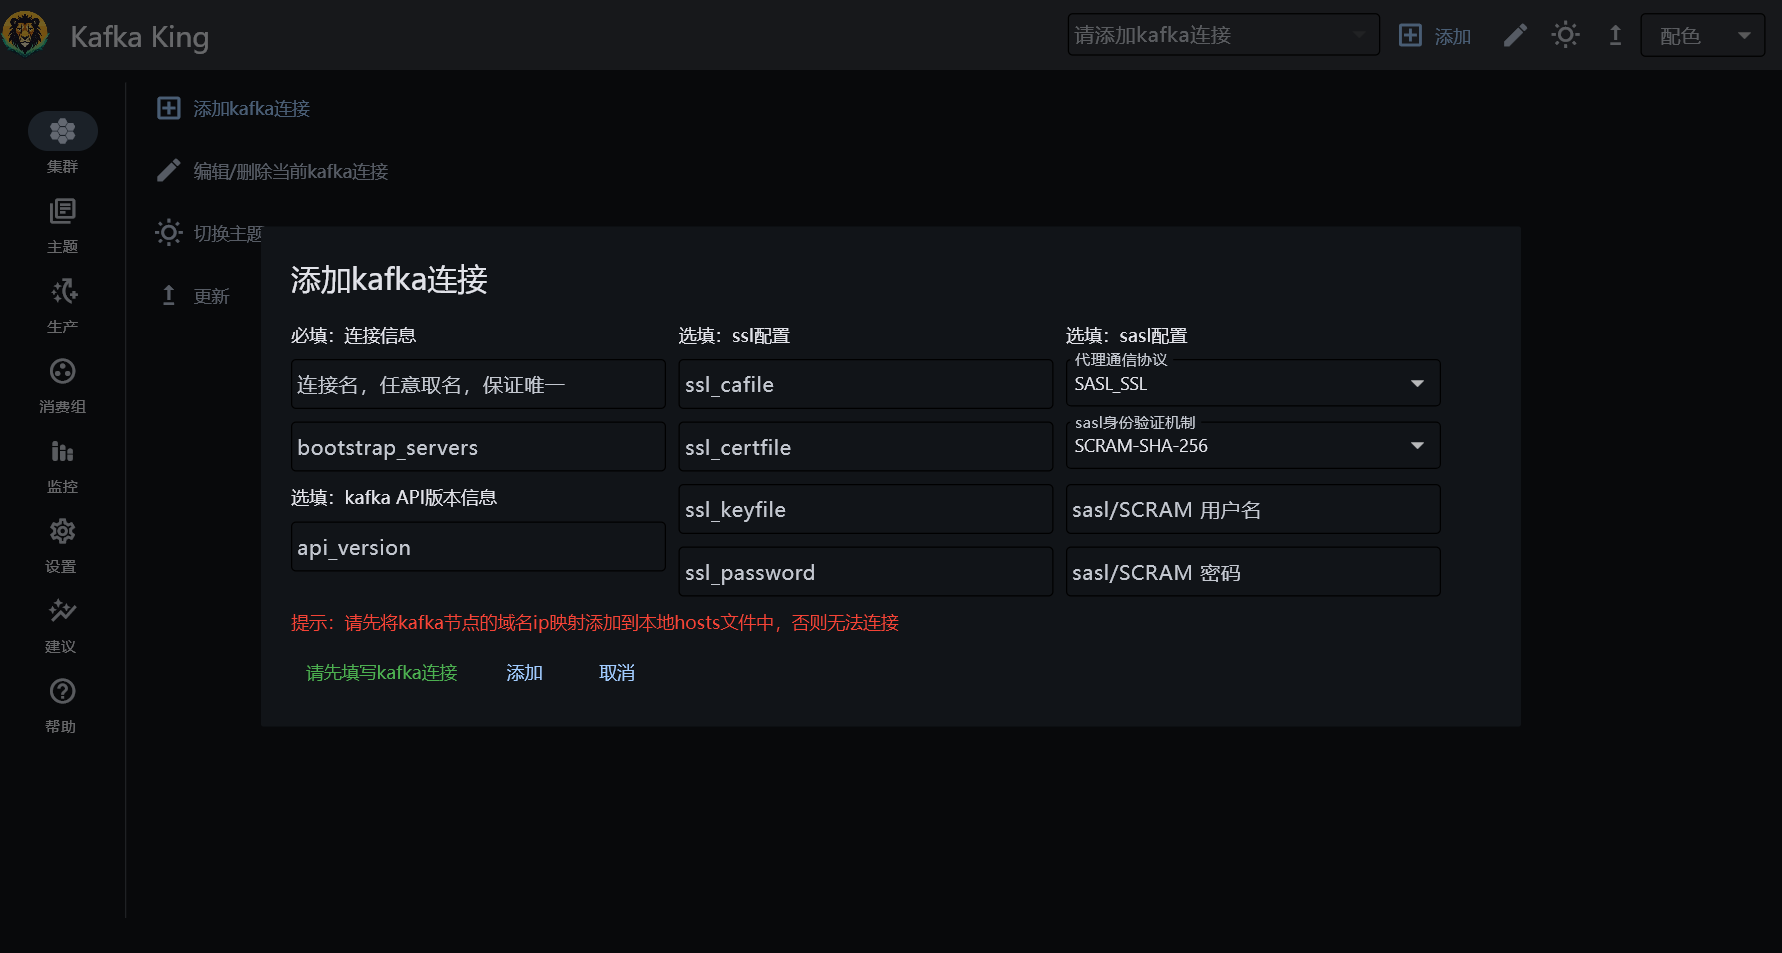Image resolution: width=1782 pixels, height=953 pixels.
Task: Open the 监控 monitoring sidebar icon
Action: [x=62, y=451]
